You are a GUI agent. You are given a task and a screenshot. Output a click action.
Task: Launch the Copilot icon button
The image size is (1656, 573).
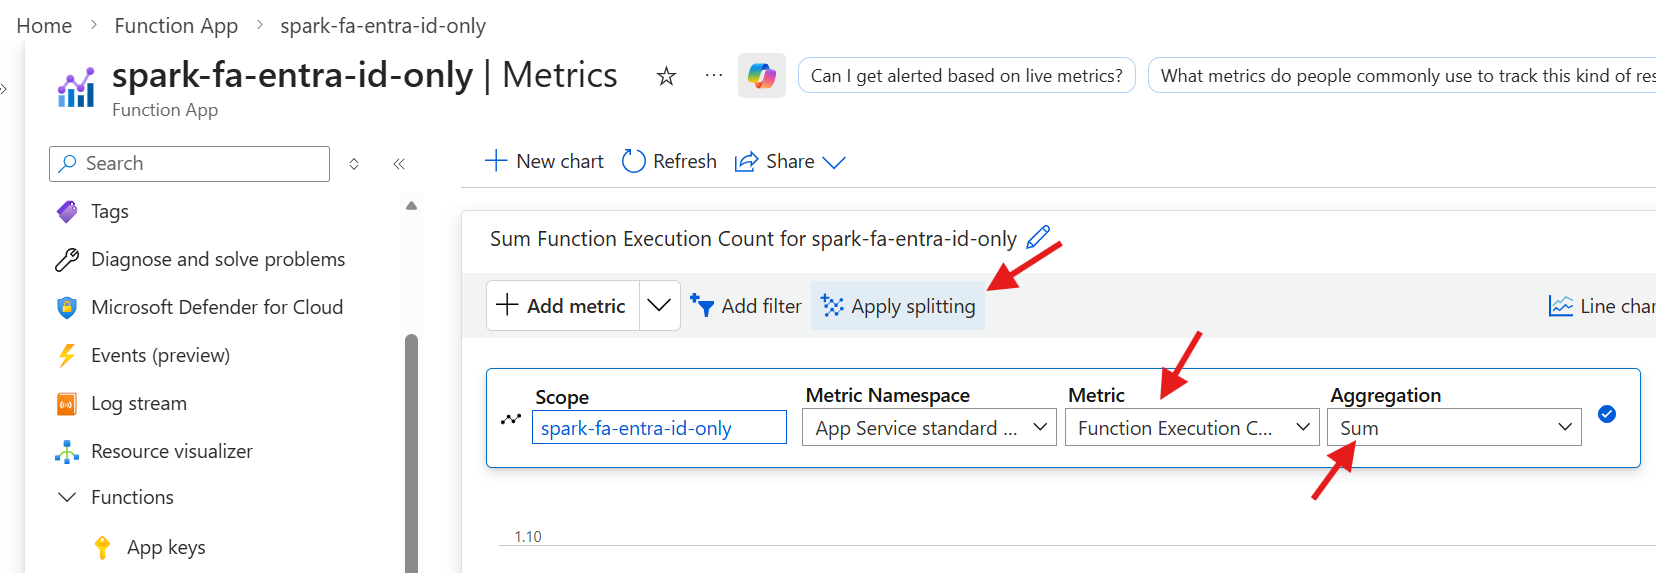point(762,75)
